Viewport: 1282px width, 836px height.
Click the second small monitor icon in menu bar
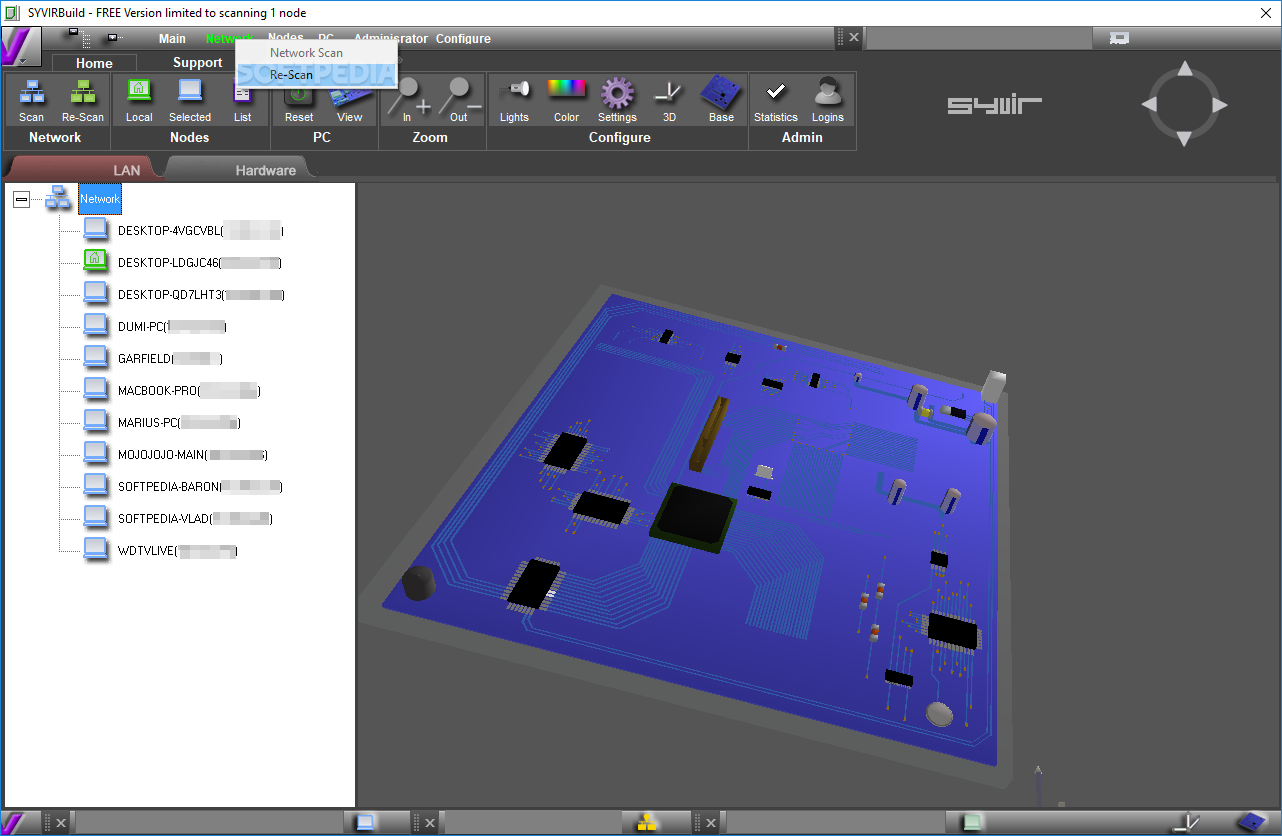click(112, 38)
